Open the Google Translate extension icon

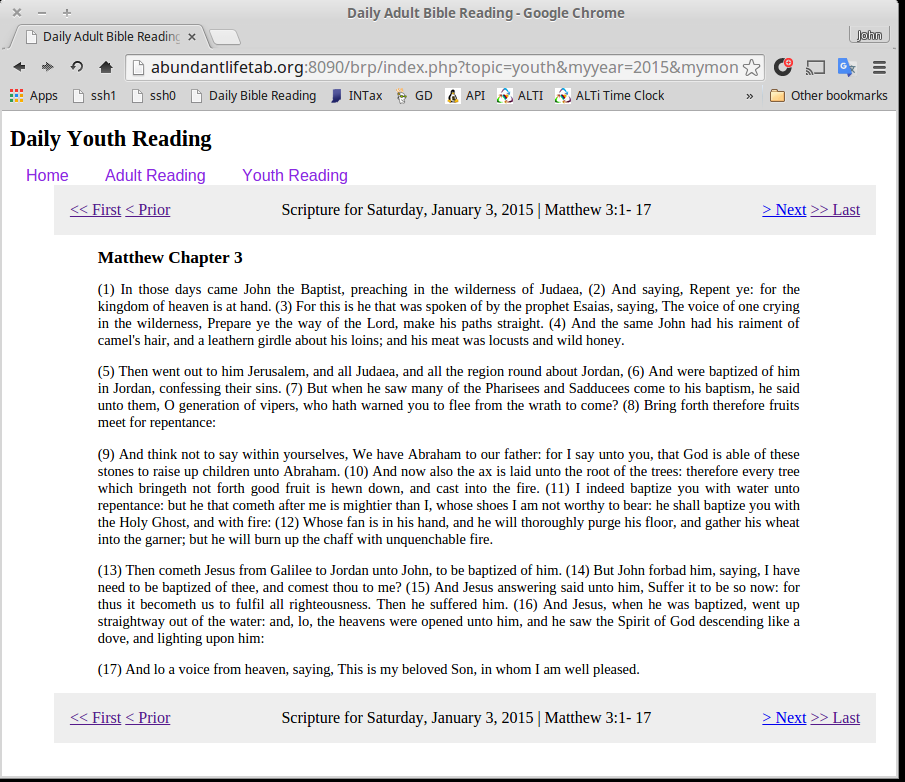[x=847, y=67]
